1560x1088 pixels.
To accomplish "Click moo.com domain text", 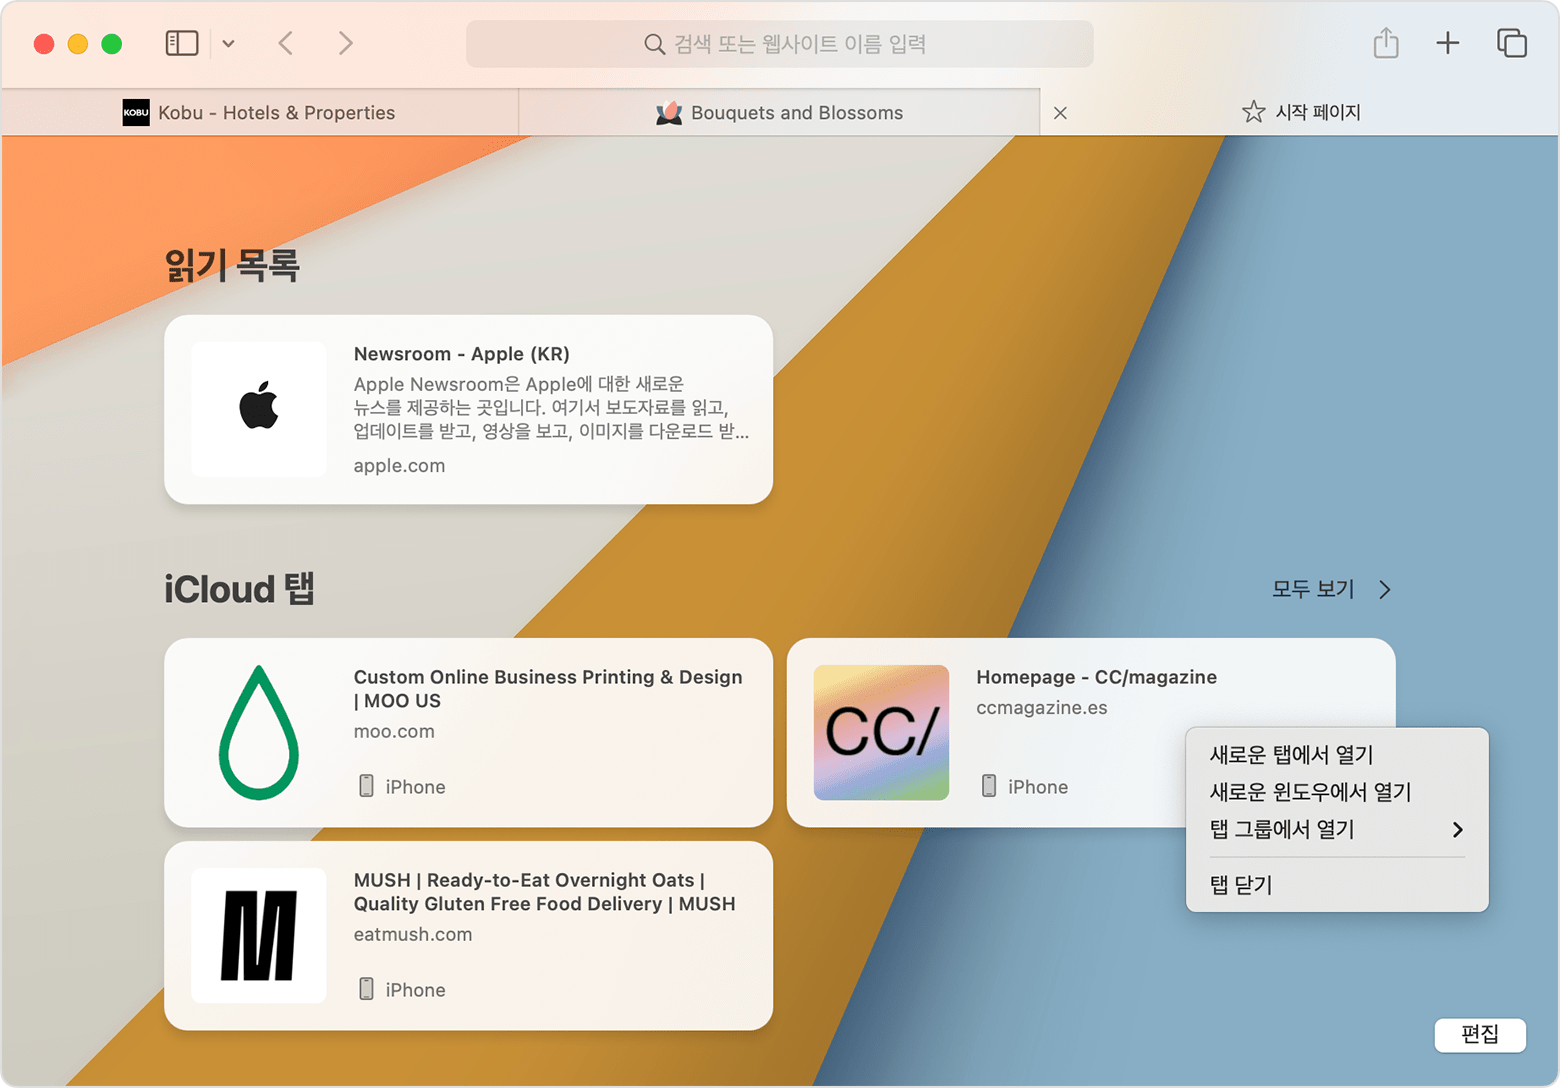I will 394,731.
